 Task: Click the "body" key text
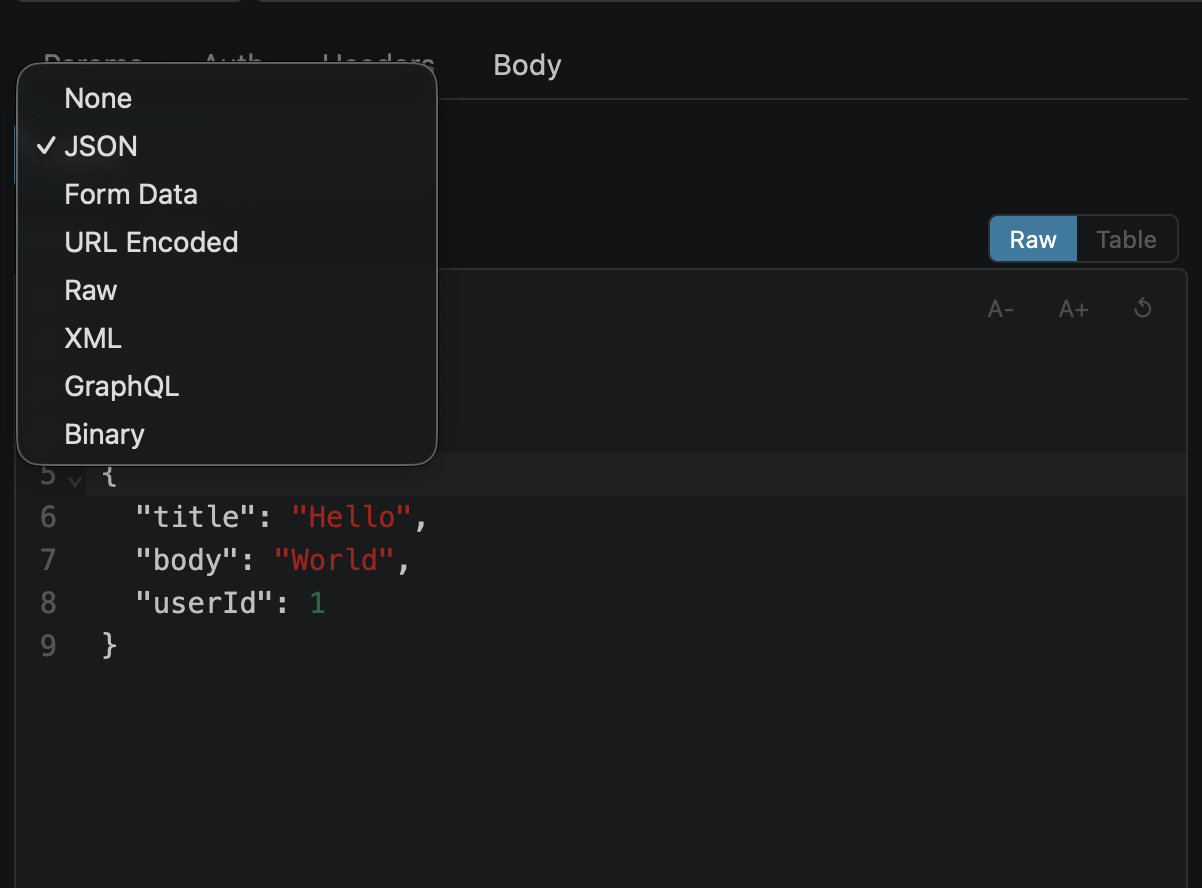pos(188,560)
